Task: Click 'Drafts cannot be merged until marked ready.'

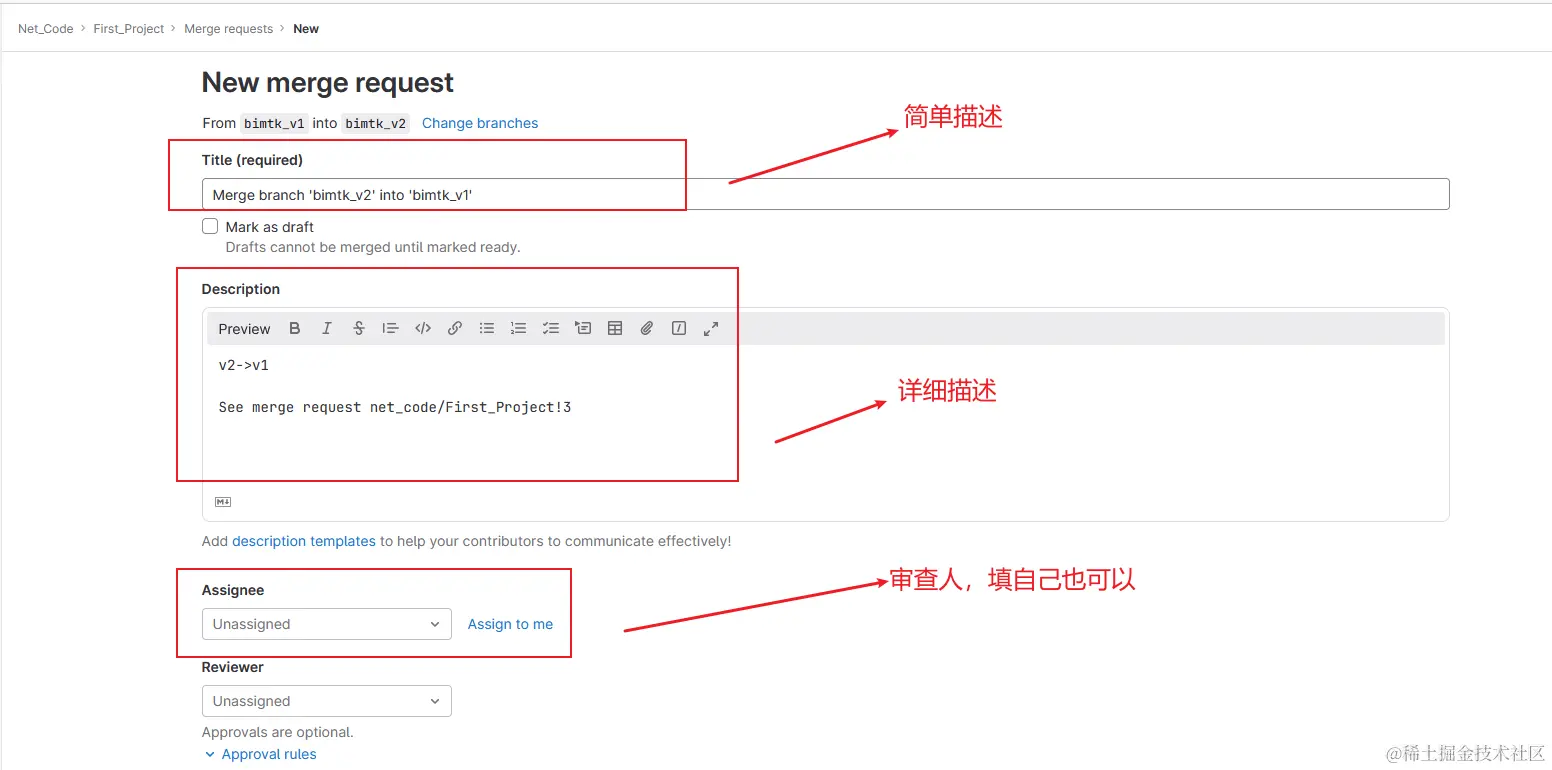Action: 373,247
